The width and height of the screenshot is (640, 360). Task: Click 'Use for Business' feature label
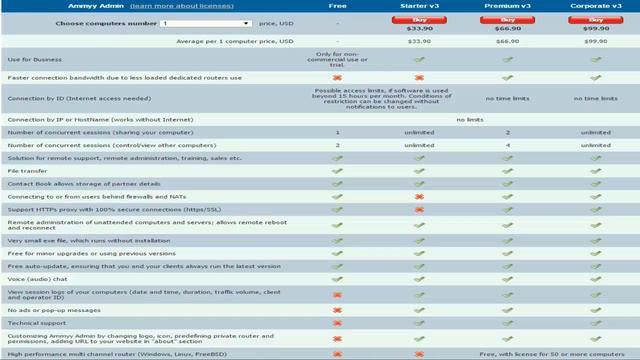[35, 60]
